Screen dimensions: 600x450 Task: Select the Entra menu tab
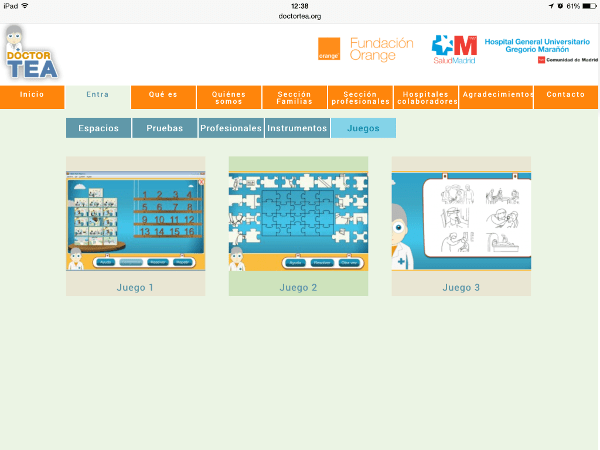98,95
